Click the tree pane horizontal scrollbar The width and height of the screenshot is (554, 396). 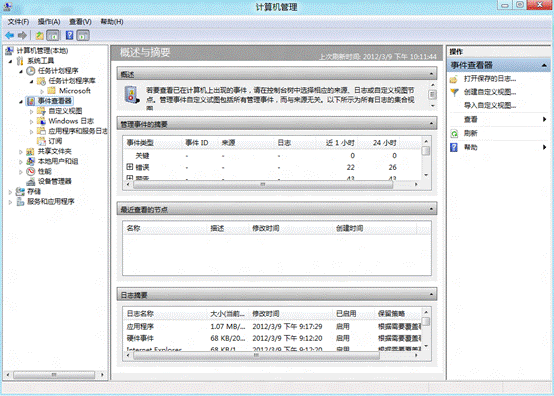[55, 374]
